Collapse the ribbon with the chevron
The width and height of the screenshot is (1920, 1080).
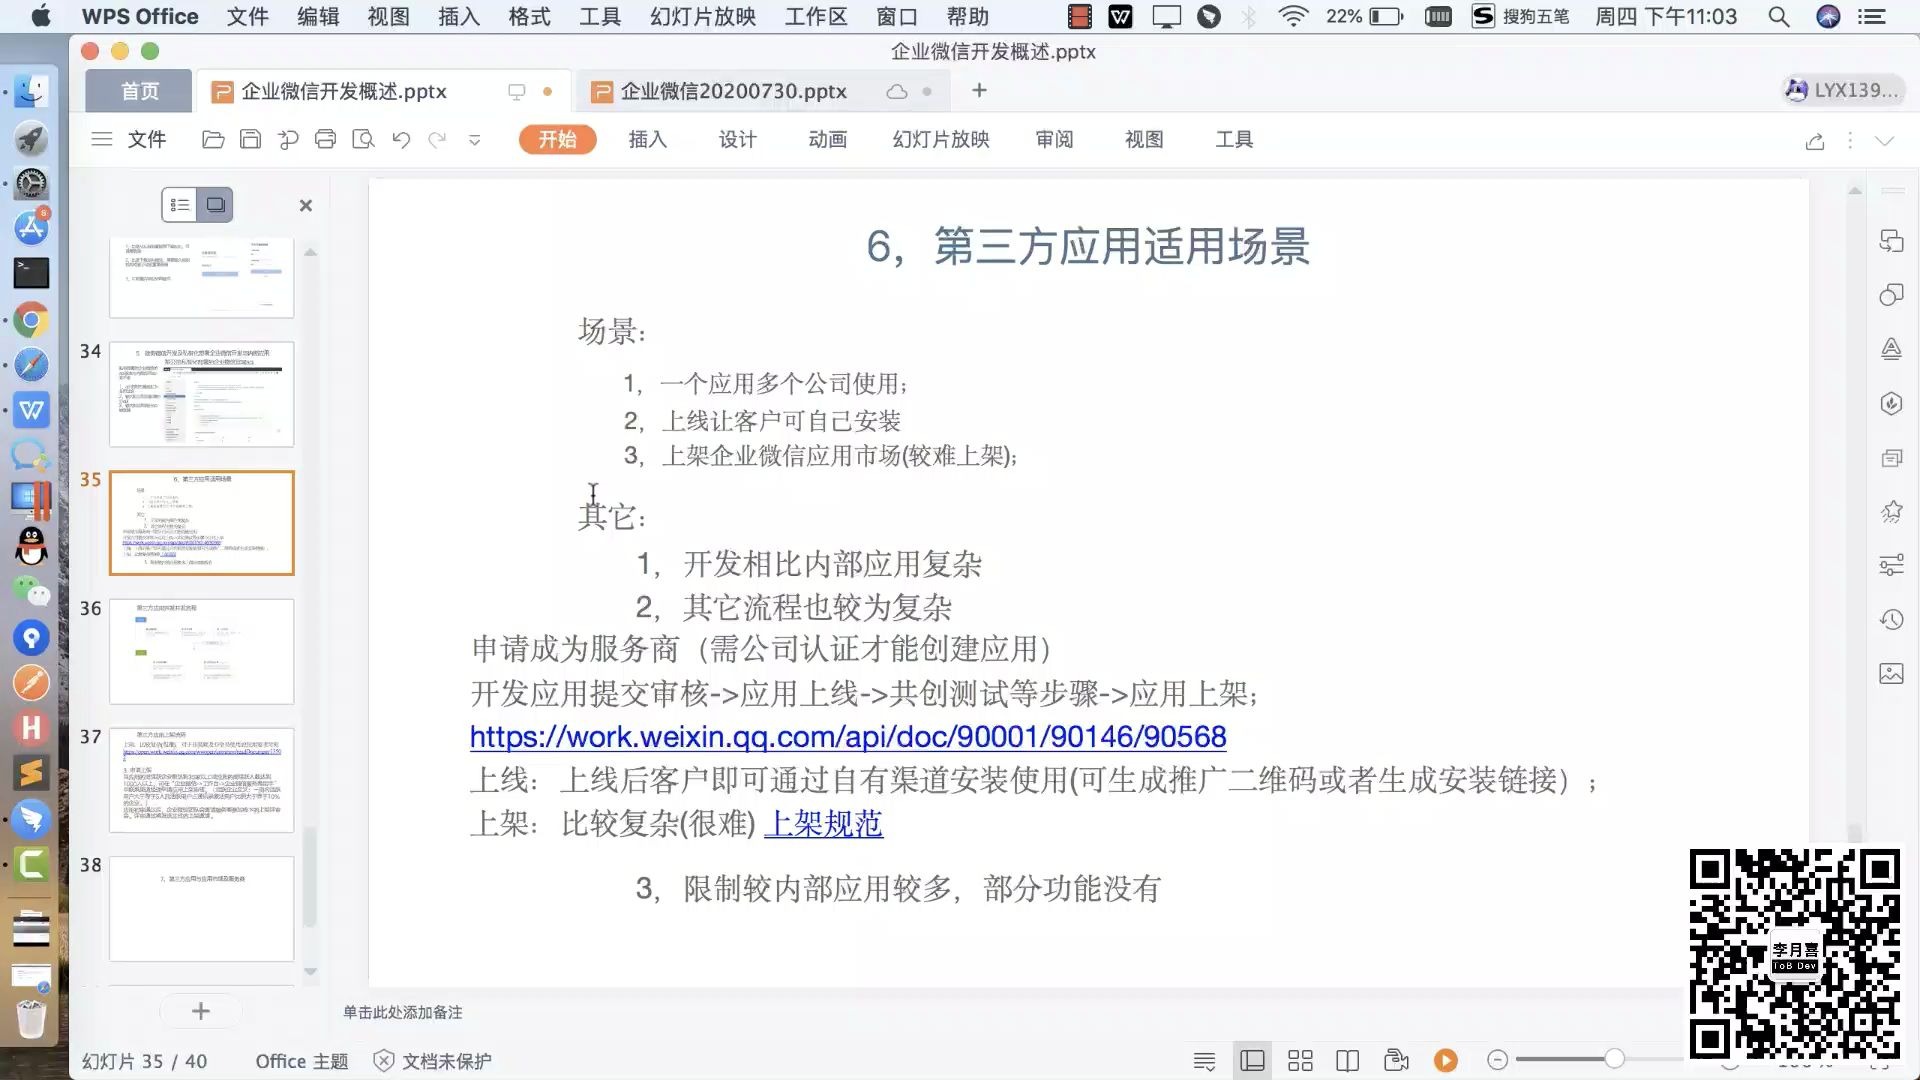click(1885, 141)
